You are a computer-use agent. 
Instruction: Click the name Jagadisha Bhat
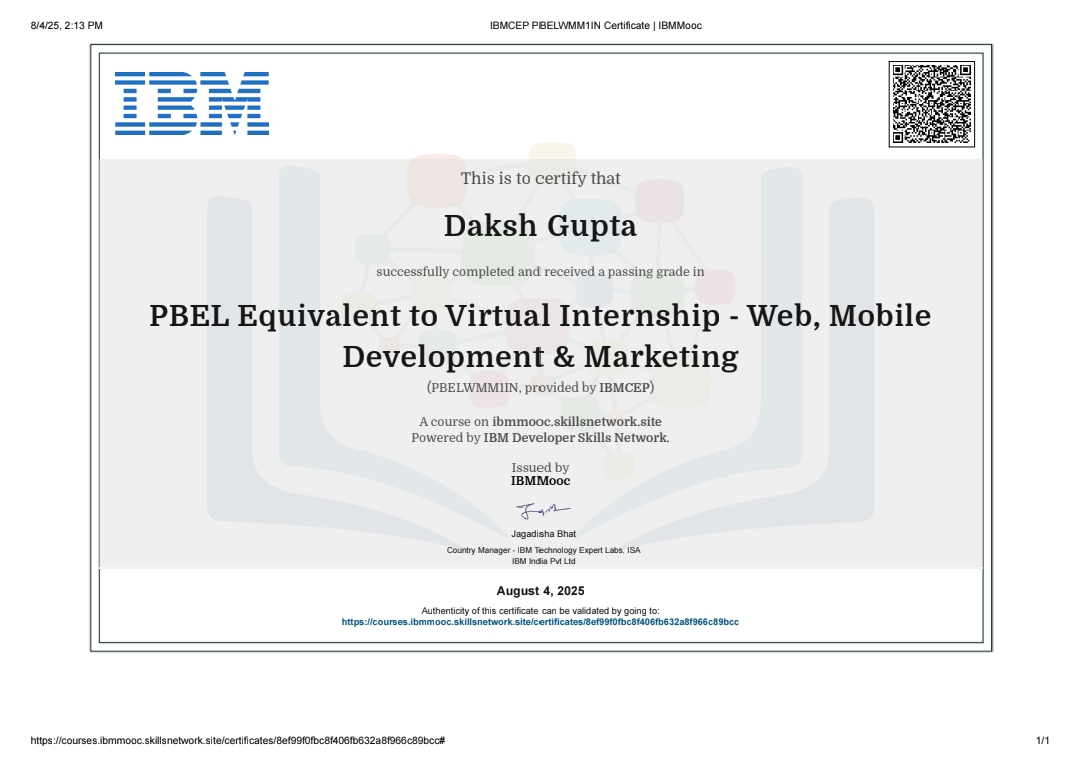pyautogui.click(x=543, y=534)
